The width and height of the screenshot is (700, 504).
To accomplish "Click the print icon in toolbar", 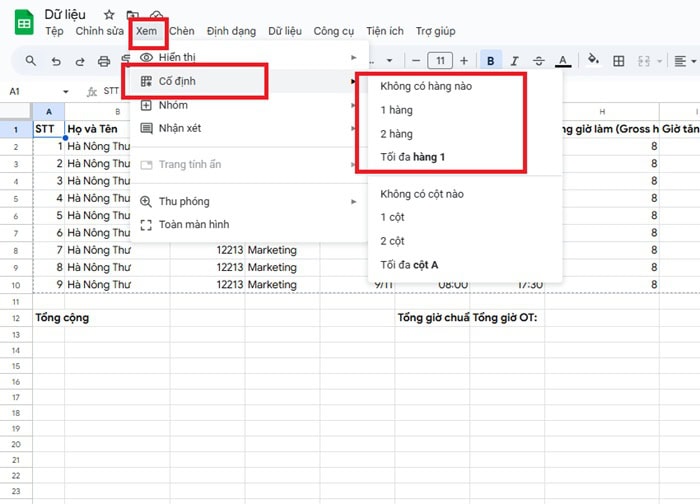I will pos(104,61).
